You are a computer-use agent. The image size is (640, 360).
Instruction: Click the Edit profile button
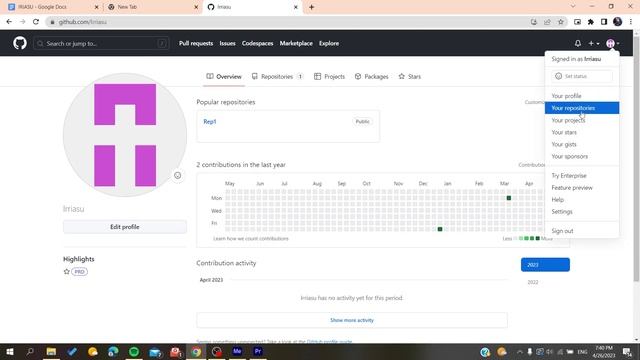(x=125, y=227)
